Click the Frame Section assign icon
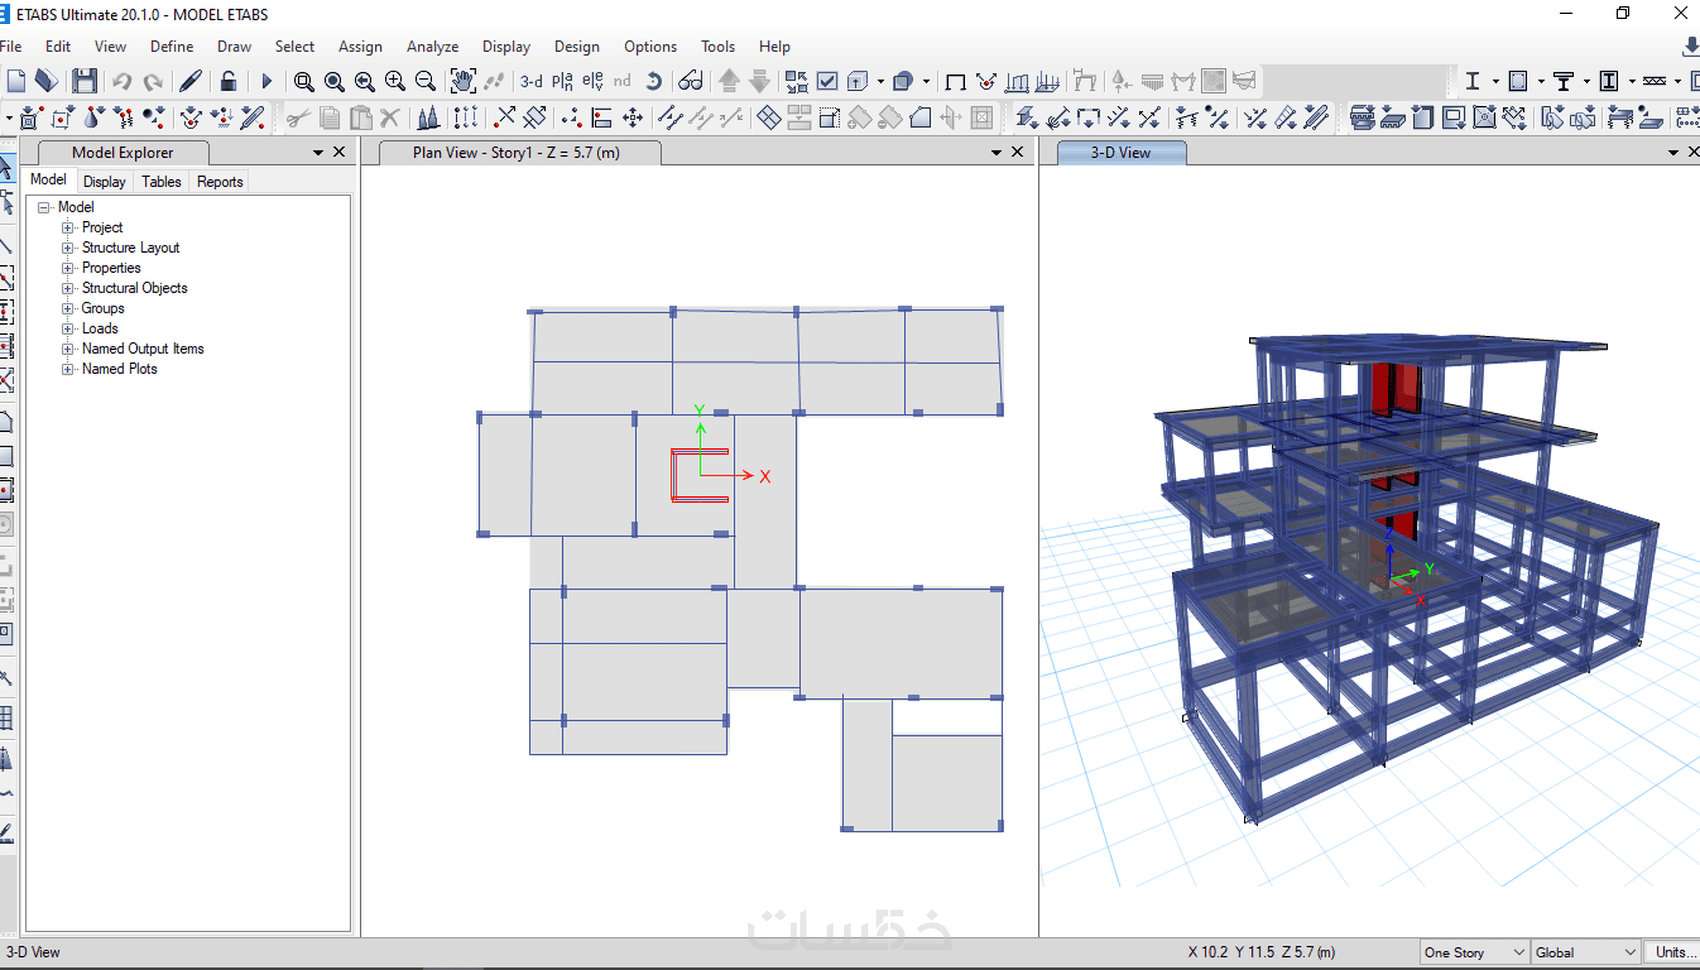1700x970 pixels. click(1026, 118)
